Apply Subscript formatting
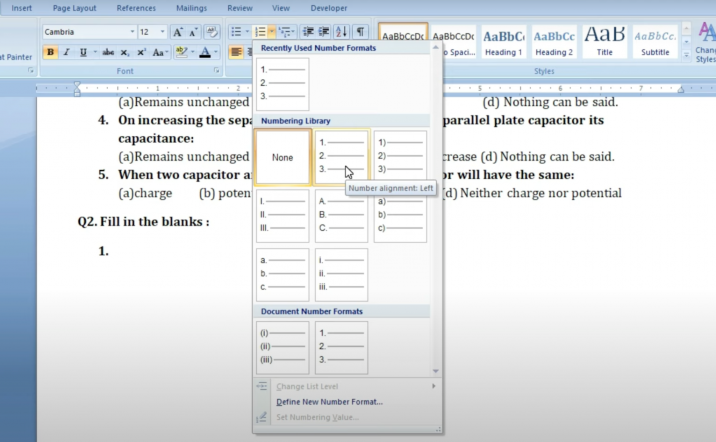The width and height of the screenshot is (716, 442). point(126,52)
